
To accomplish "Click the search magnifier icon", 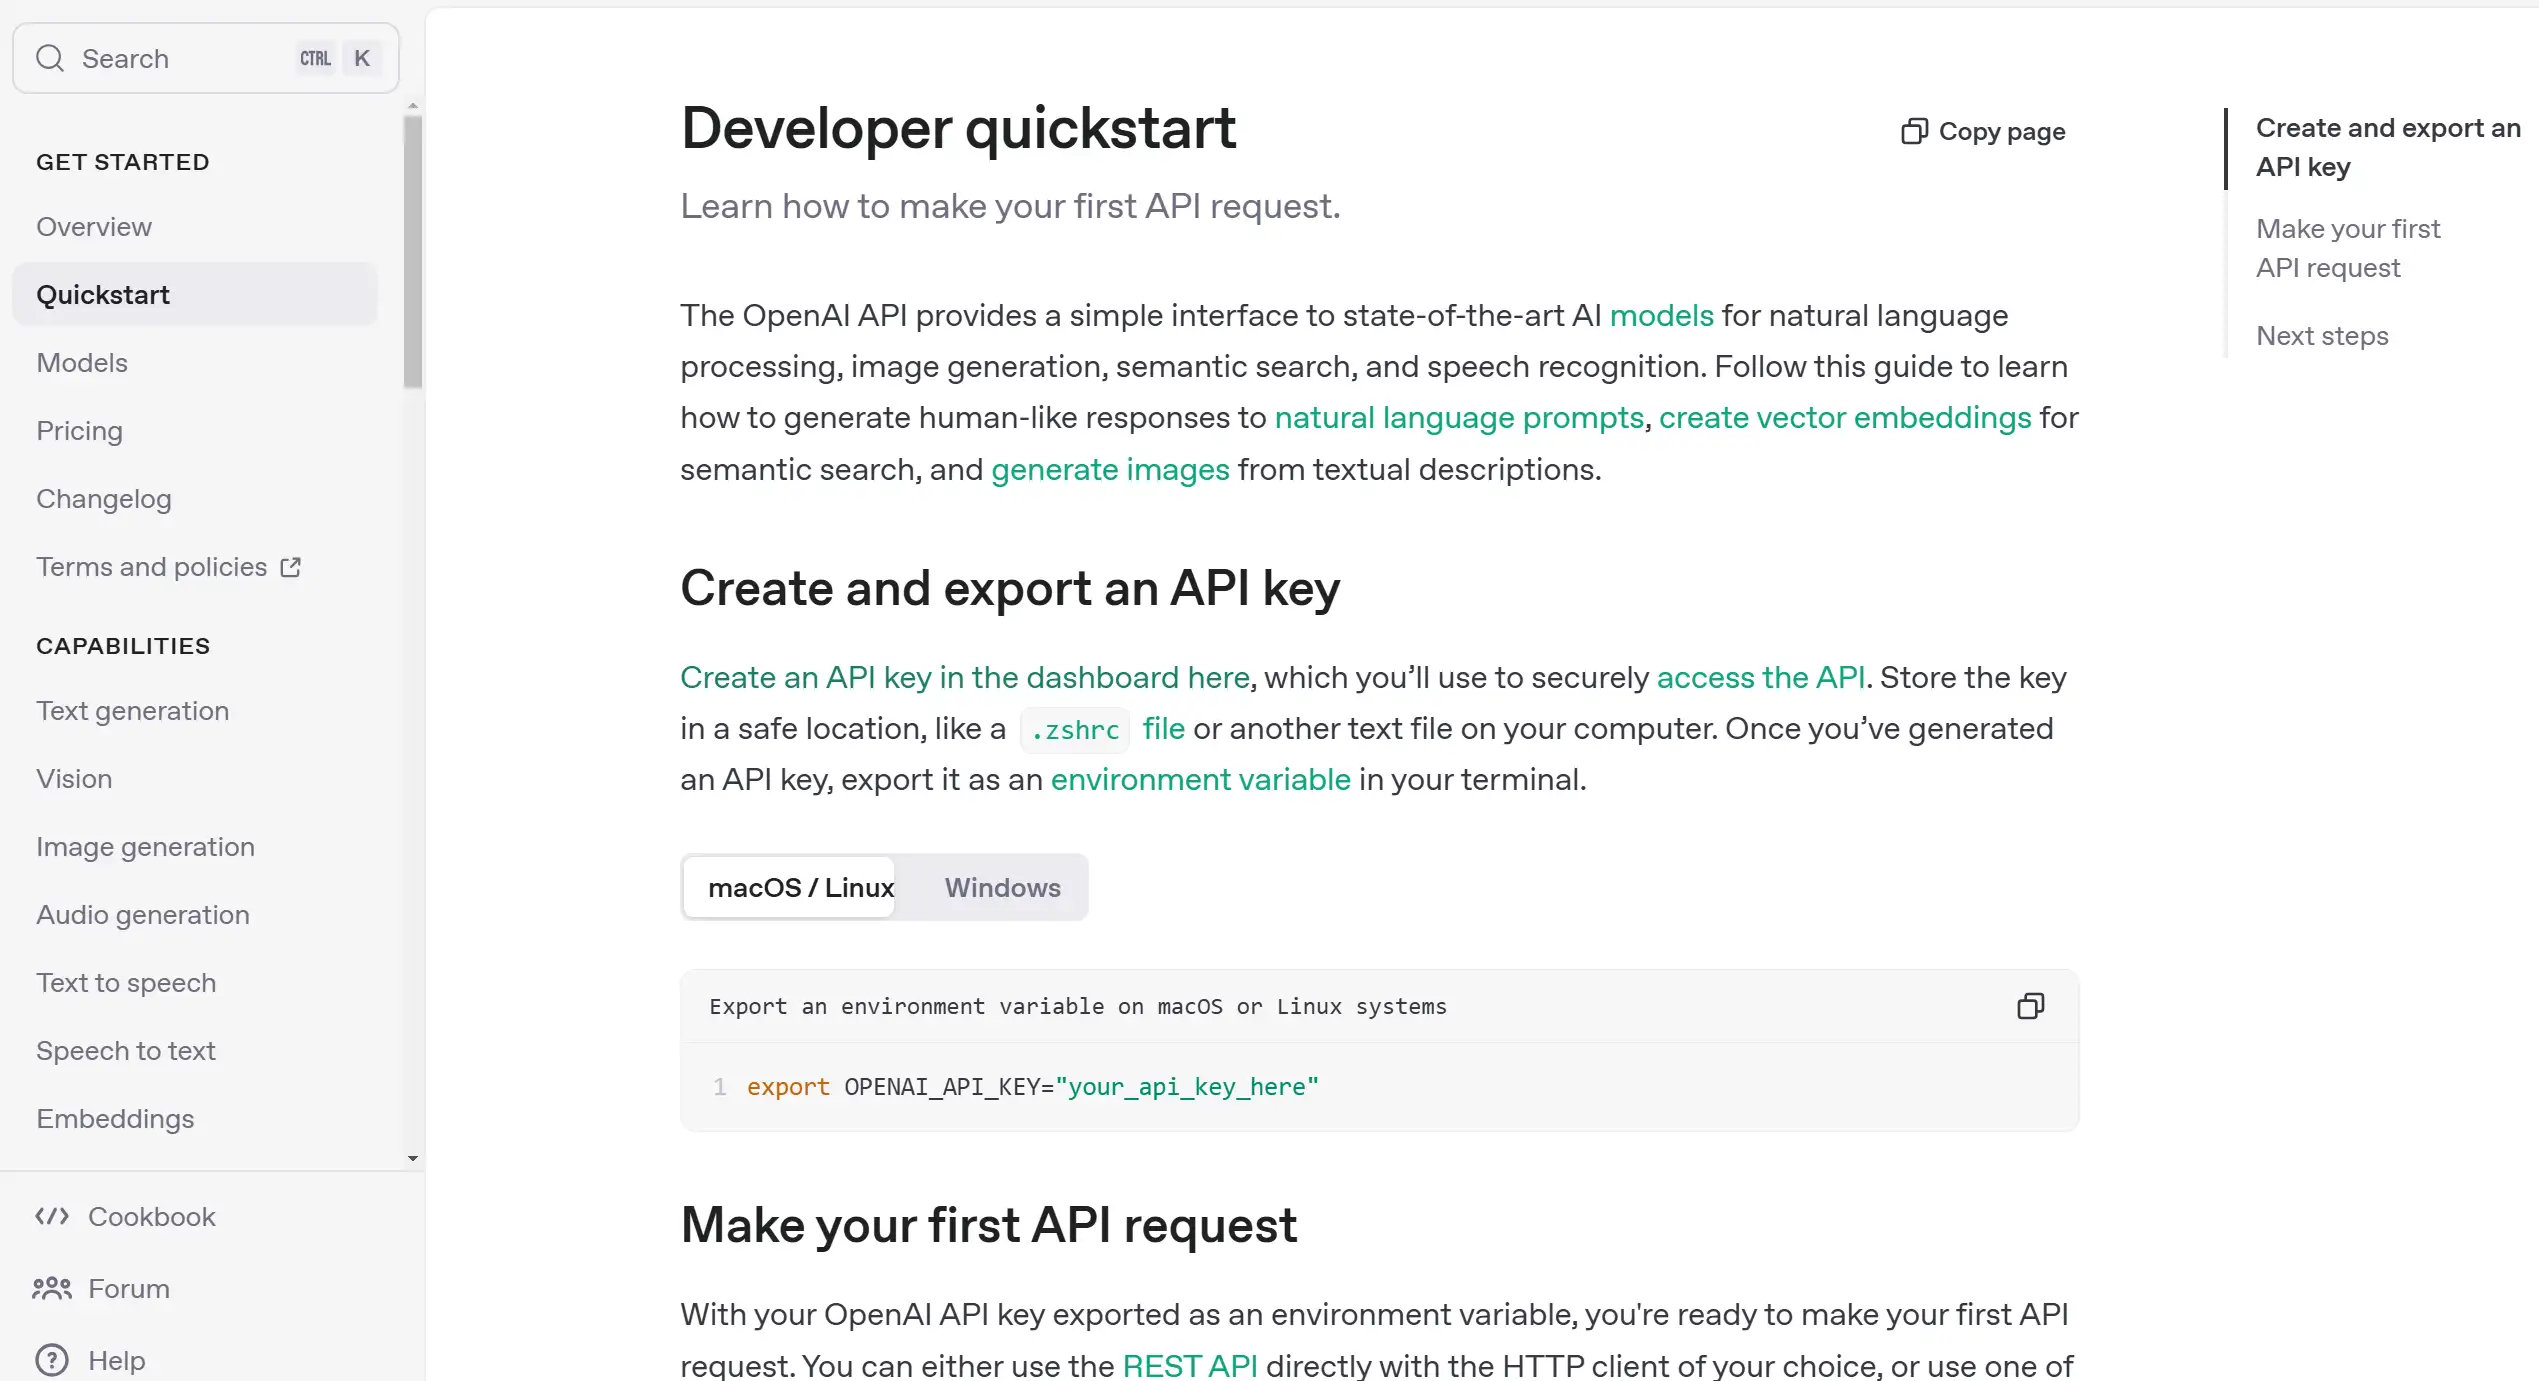I will [x=50, y=58].
